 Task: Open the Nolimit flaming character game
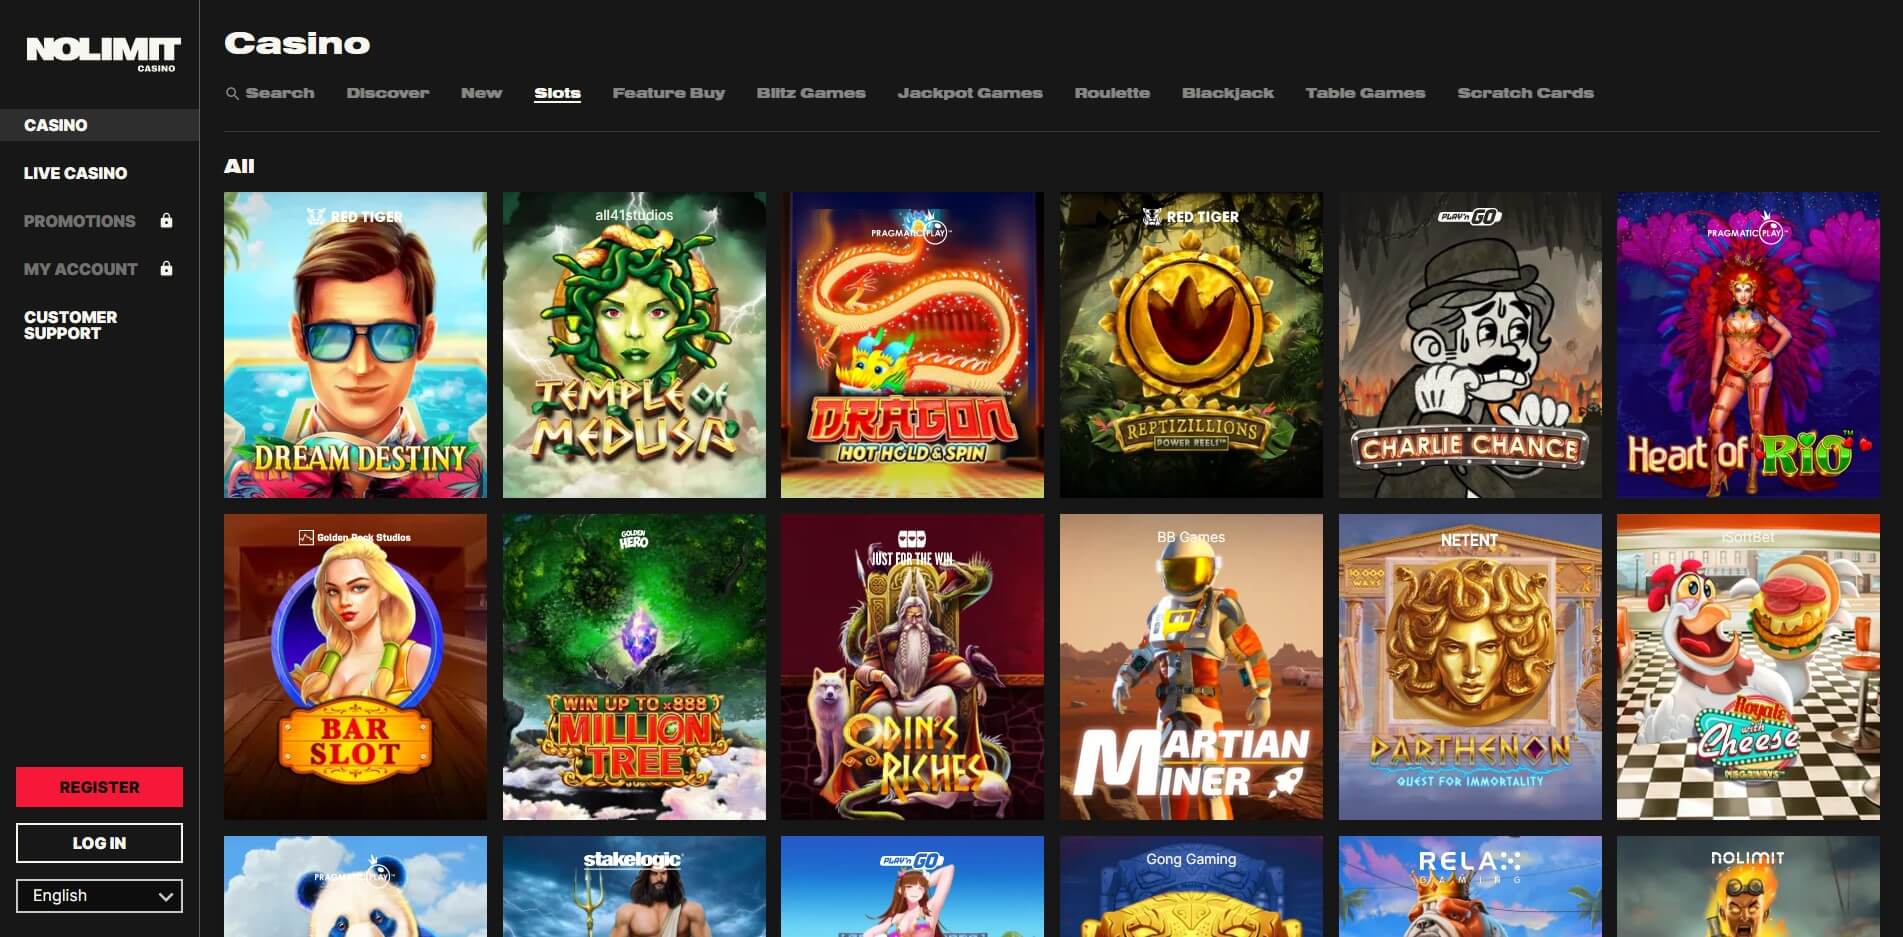click(x=1748, y=887)
